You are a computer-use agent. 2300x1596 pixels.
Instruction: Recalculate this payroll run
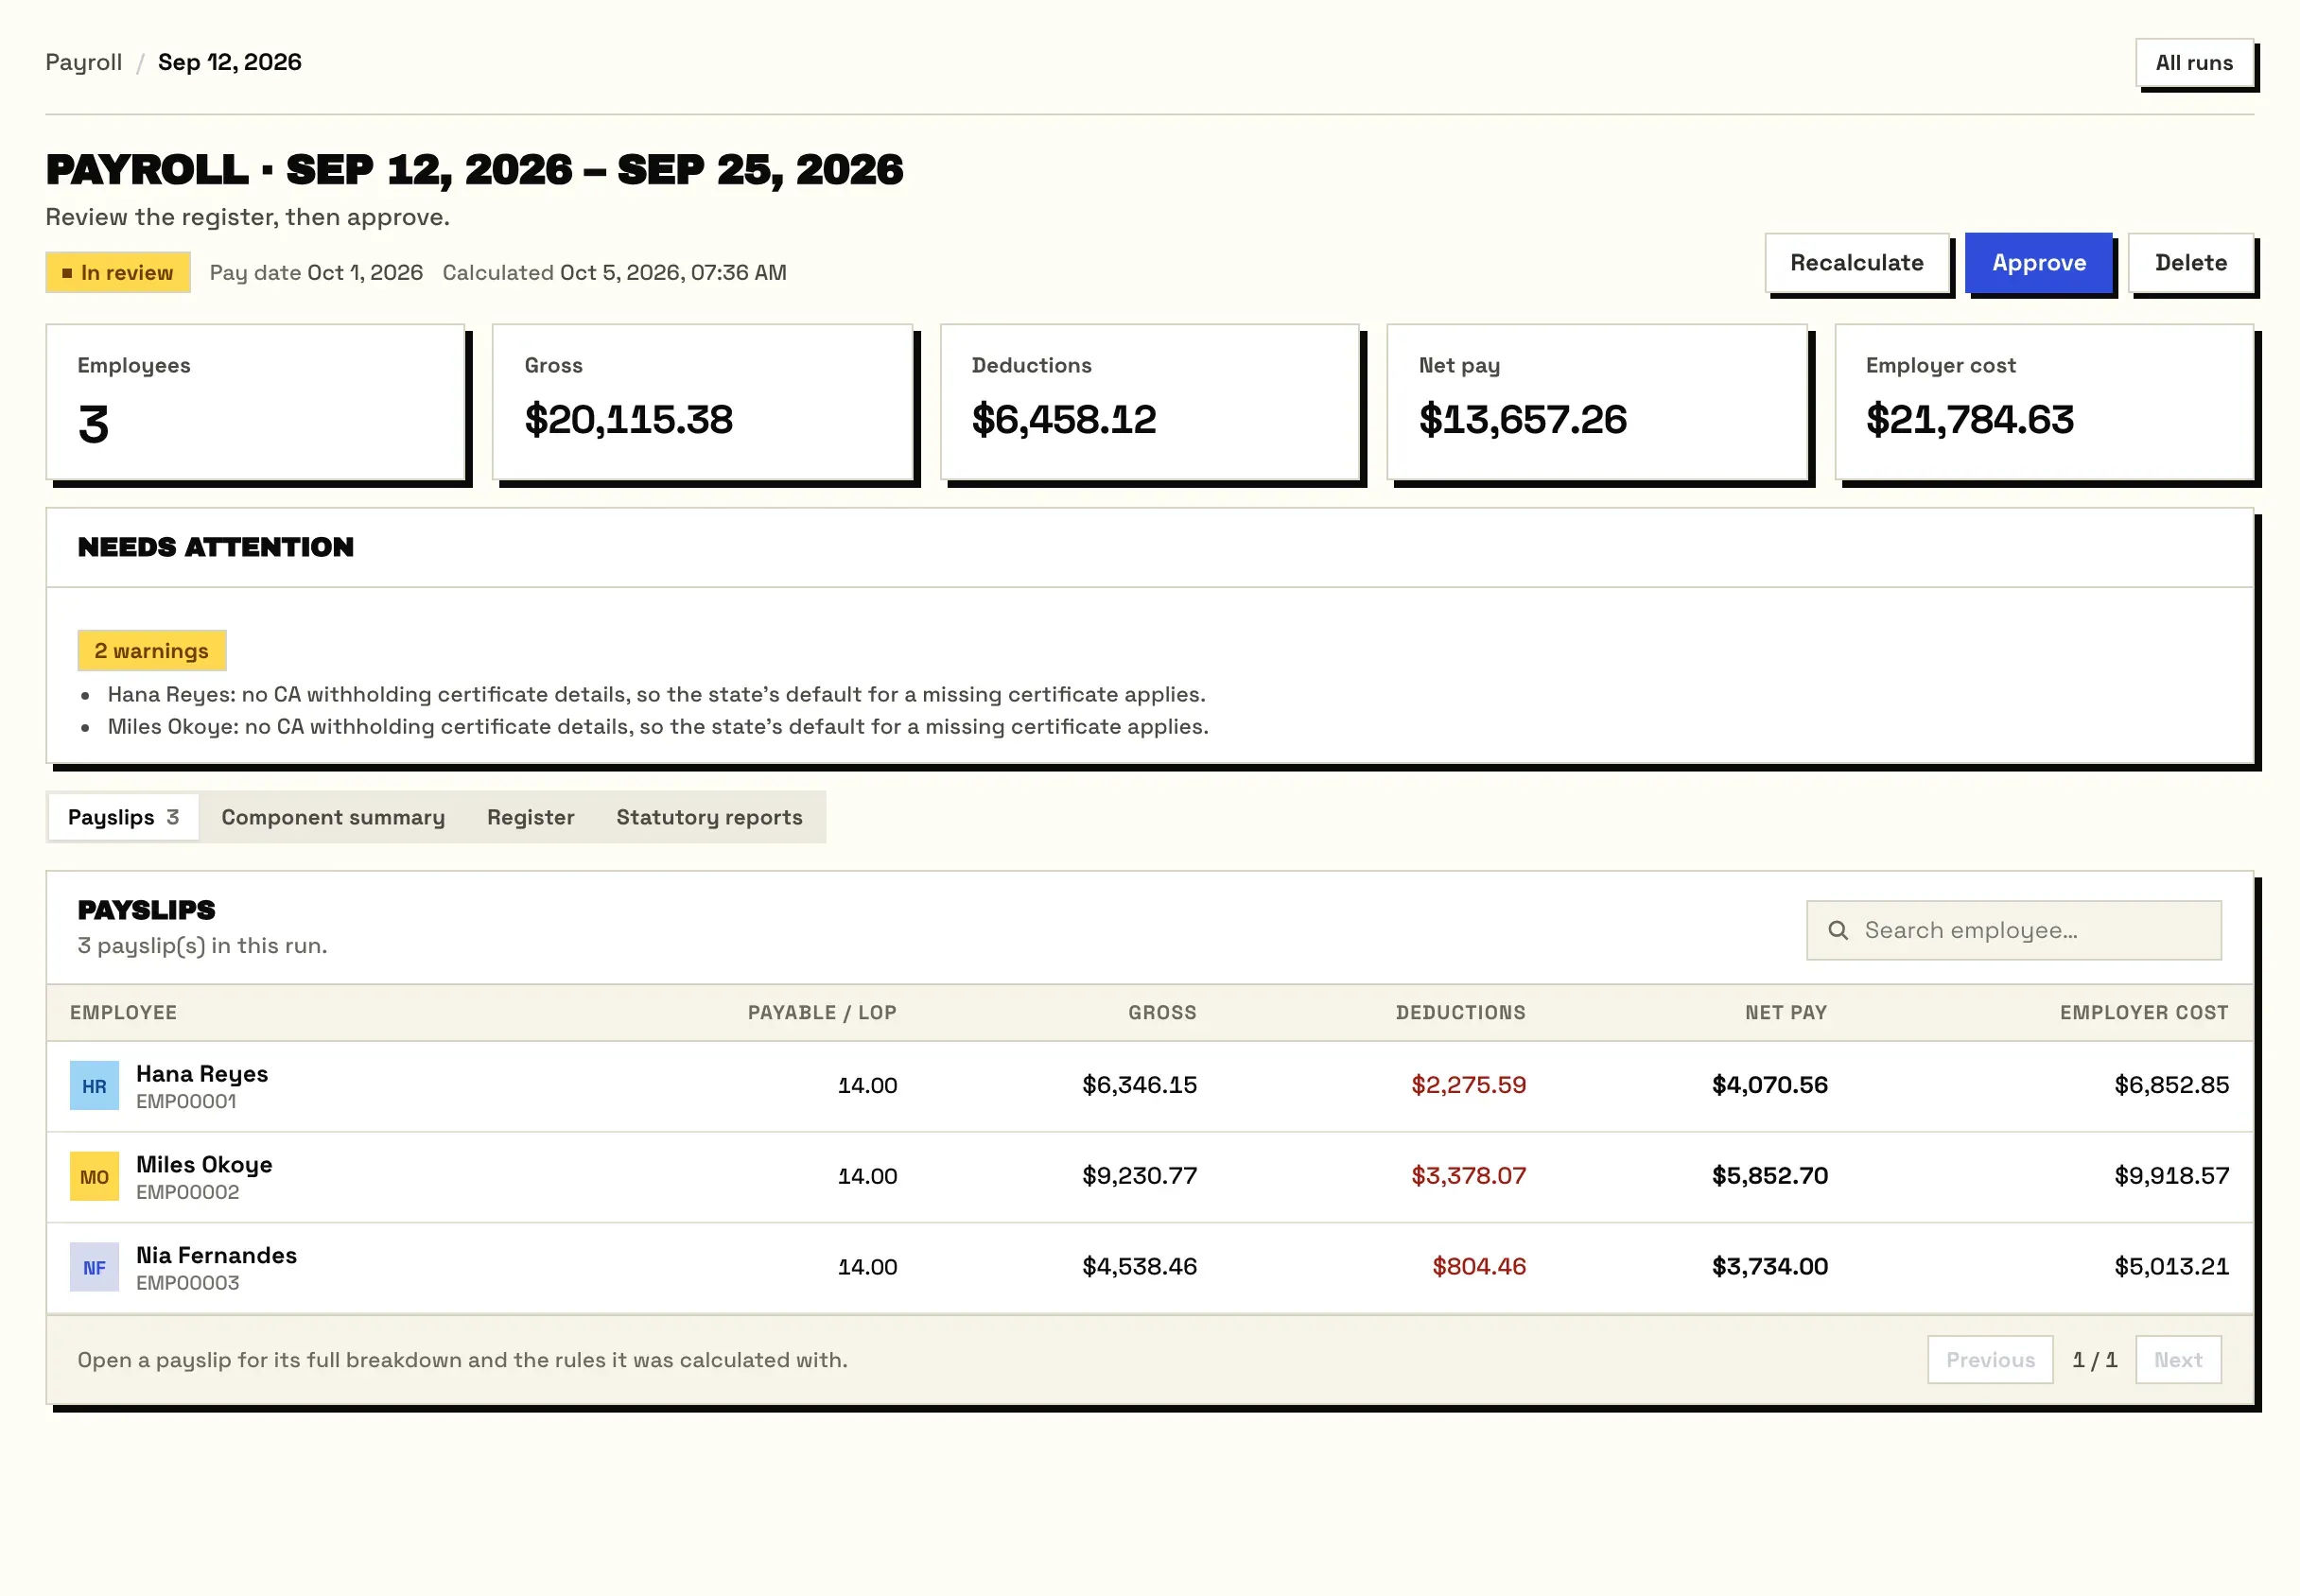[x=1857, y=263]
